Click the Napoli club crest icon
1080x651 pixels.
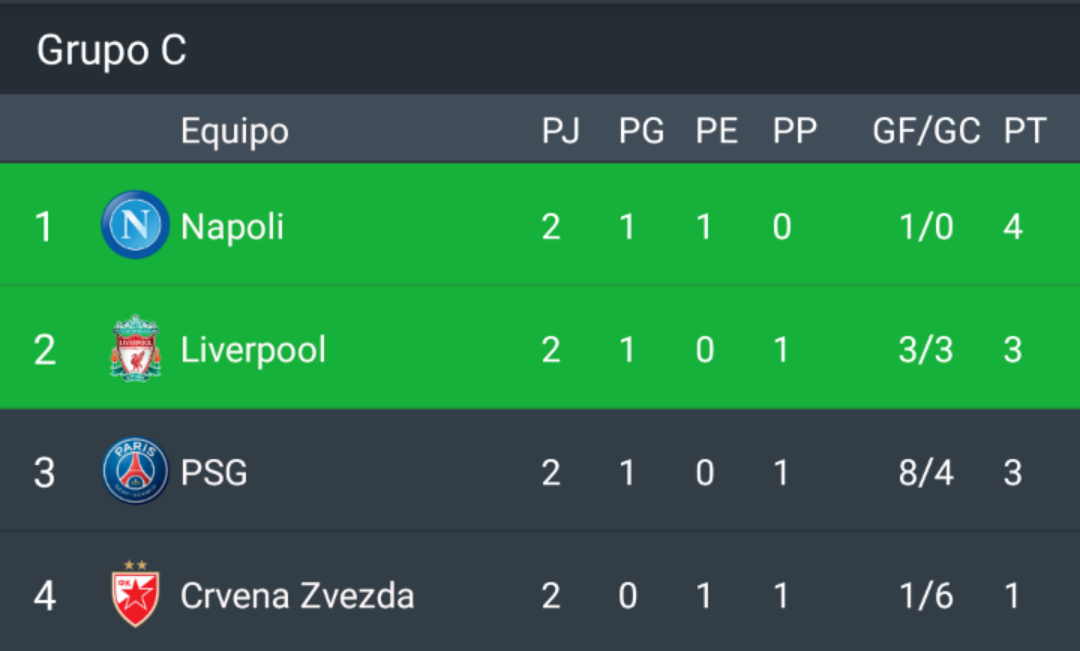tap(135, 225)
